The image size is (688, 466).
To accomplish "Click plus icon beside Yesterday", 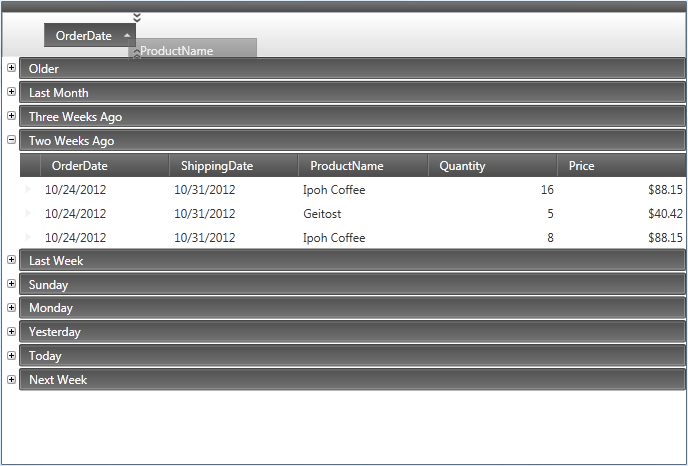I will click(11, 331).
